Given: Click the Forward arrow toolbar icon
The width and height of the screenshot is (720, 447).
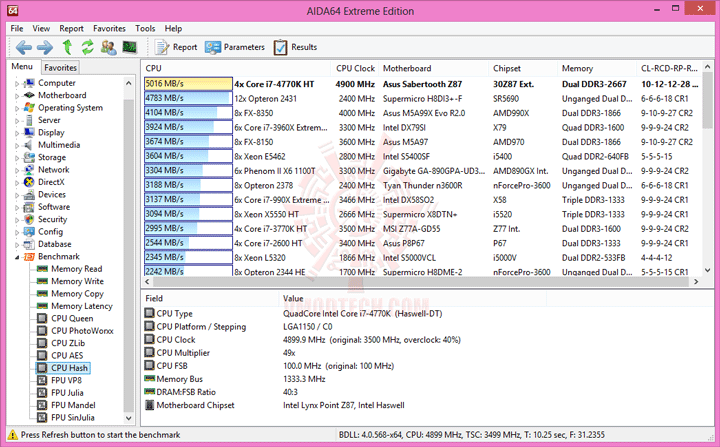Looking at the screenshot, I should 45,47.
